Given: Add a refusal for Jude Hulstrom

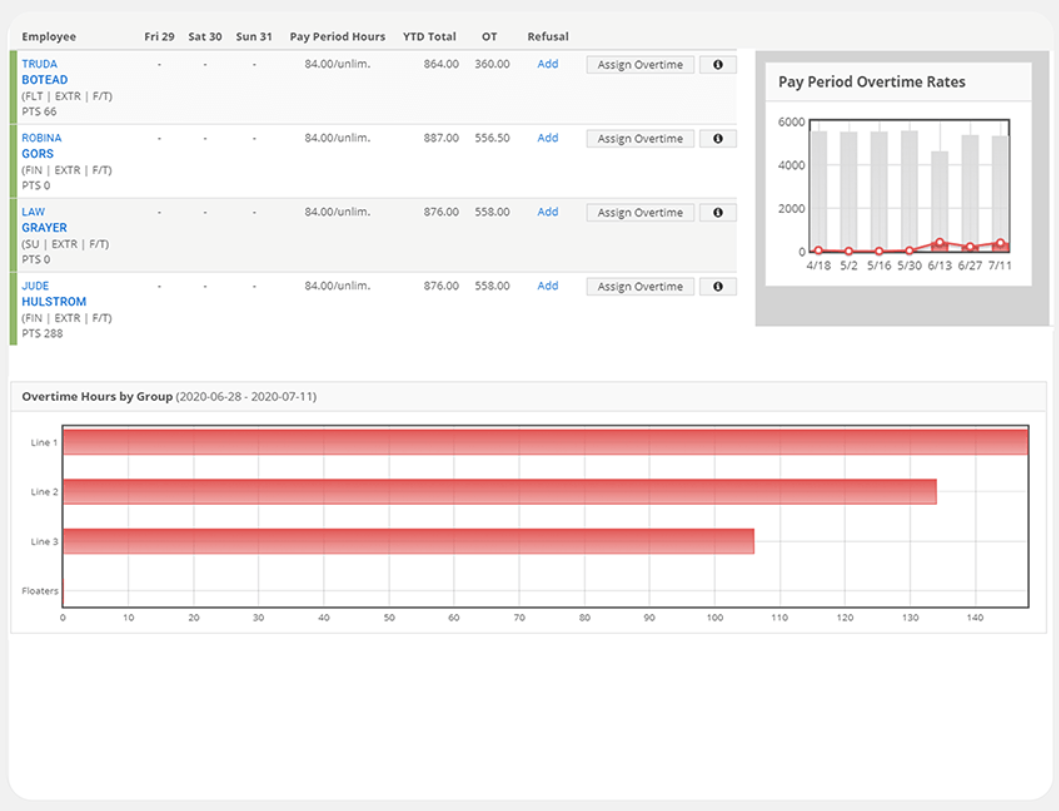Looking at the screenshot, I should click(547, 286).
